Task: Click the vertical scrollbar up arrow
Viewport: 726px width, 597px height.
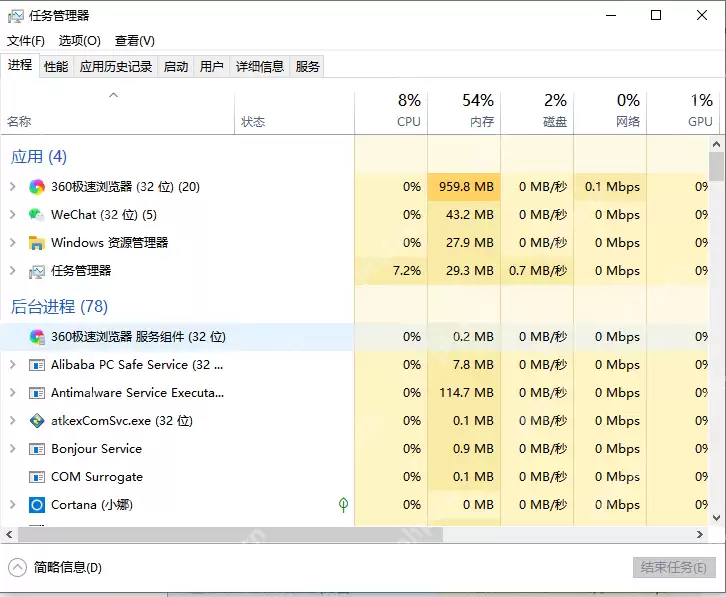Action: click(x=716, y=145)
